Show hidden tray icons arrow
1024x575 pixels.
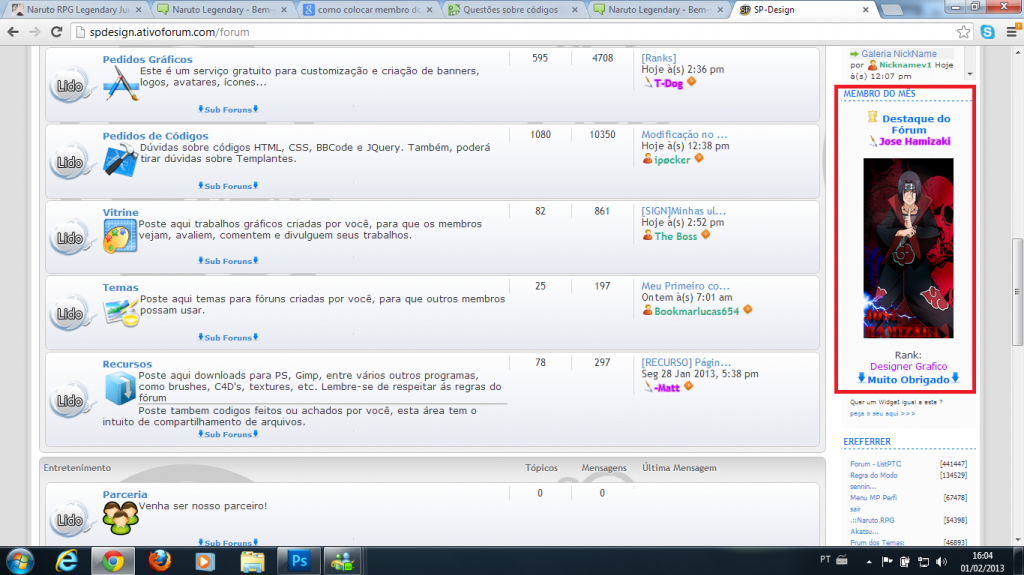(869, 561)
